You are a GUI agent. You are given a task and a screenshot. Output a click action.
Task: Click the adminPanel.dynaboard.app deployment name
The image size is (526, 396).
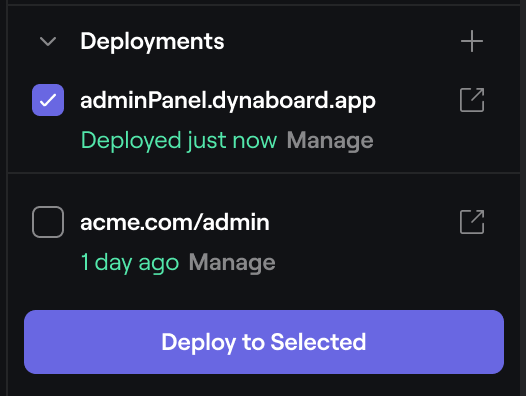click(x=228, y=100)
